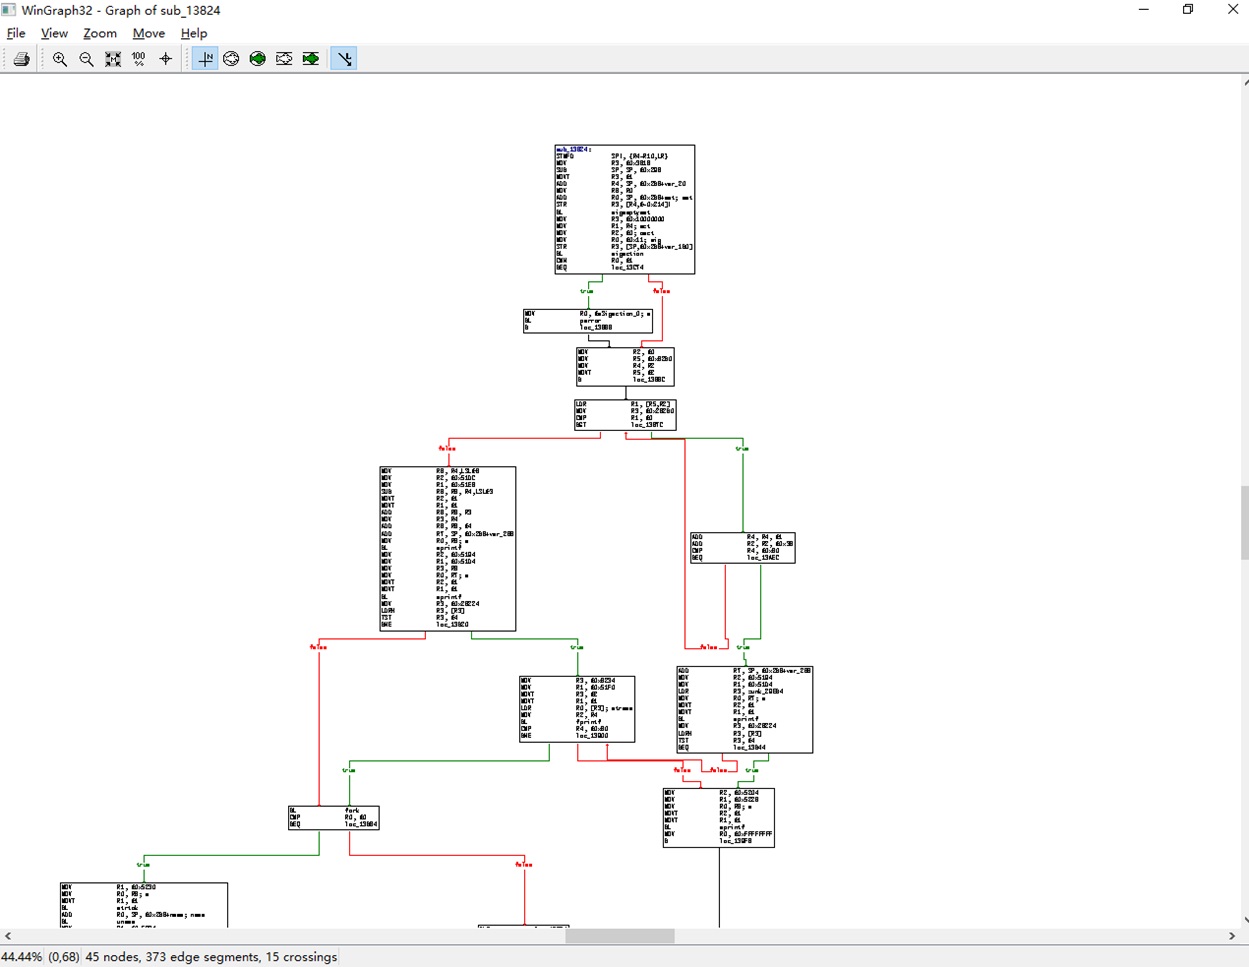
Task: Toggle the Normal view mode button
Action: coord(205,58)
